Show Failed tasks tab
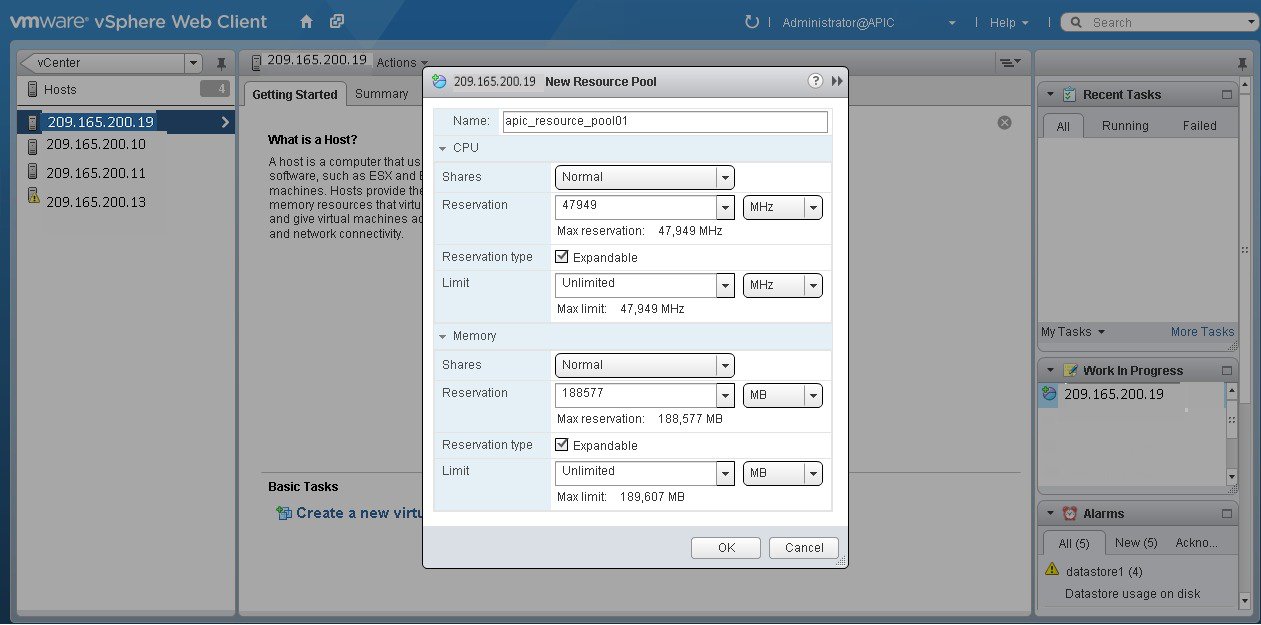This screenshot has width=1261, height=625. (x=1199, y=126)
